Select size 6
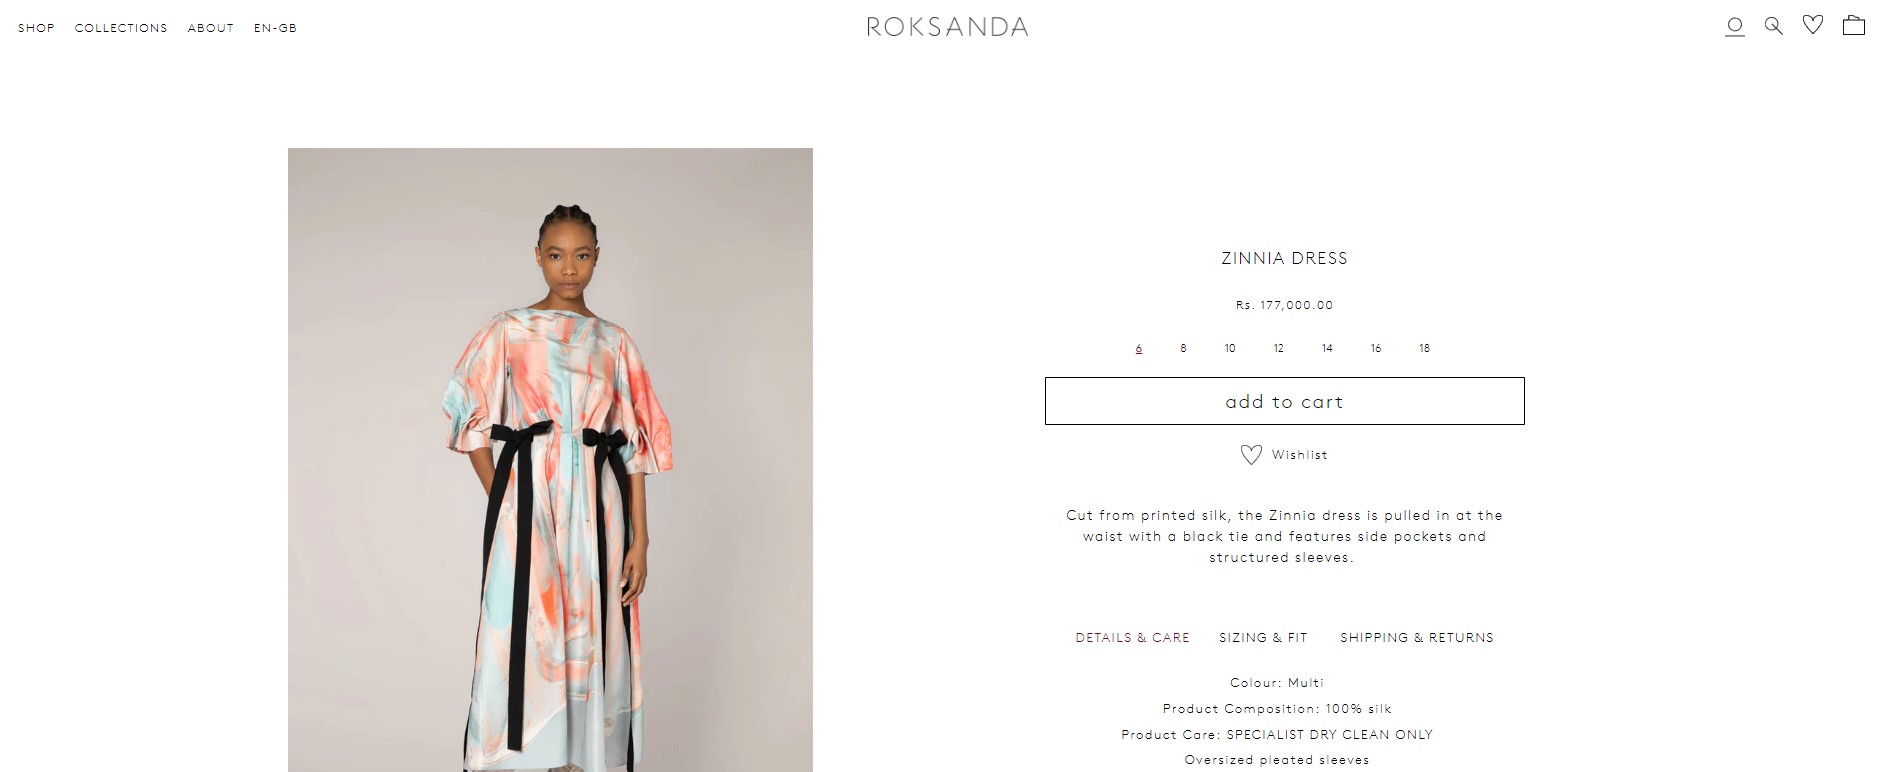The image size is (1881, 772). 1139,348
